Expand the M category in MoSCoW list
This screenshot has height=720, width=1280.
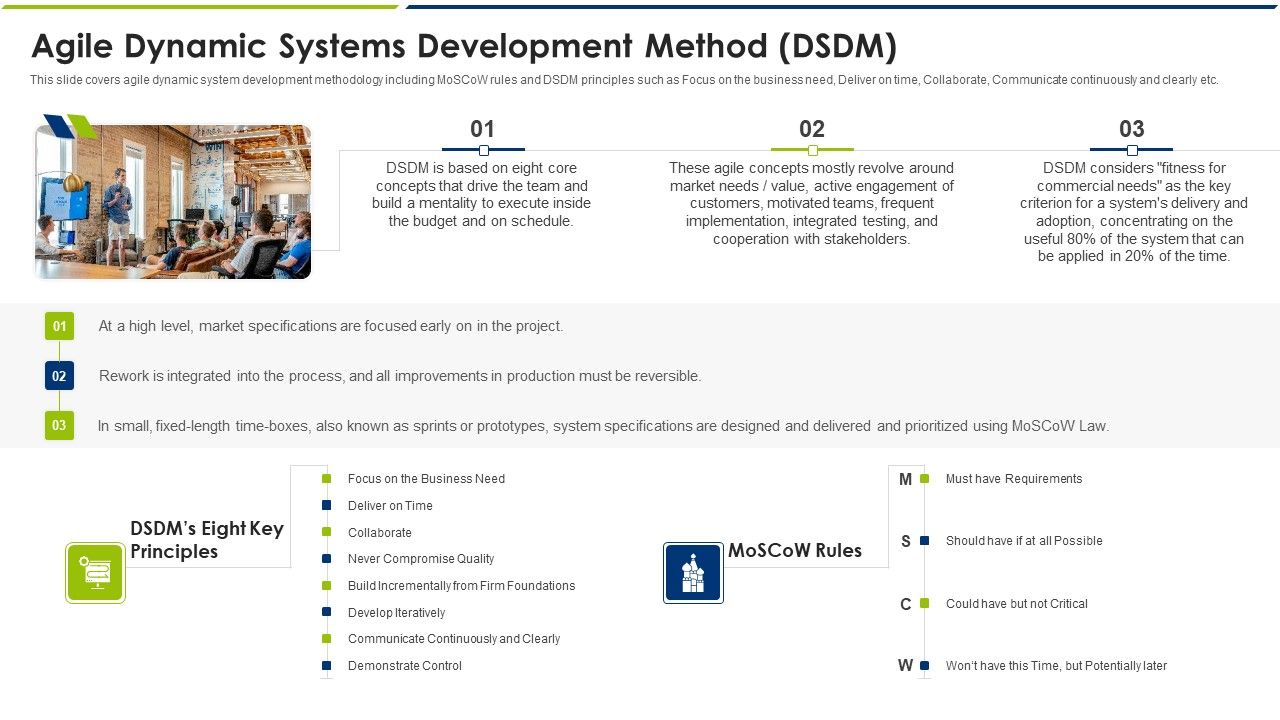(x=905, y=480)
